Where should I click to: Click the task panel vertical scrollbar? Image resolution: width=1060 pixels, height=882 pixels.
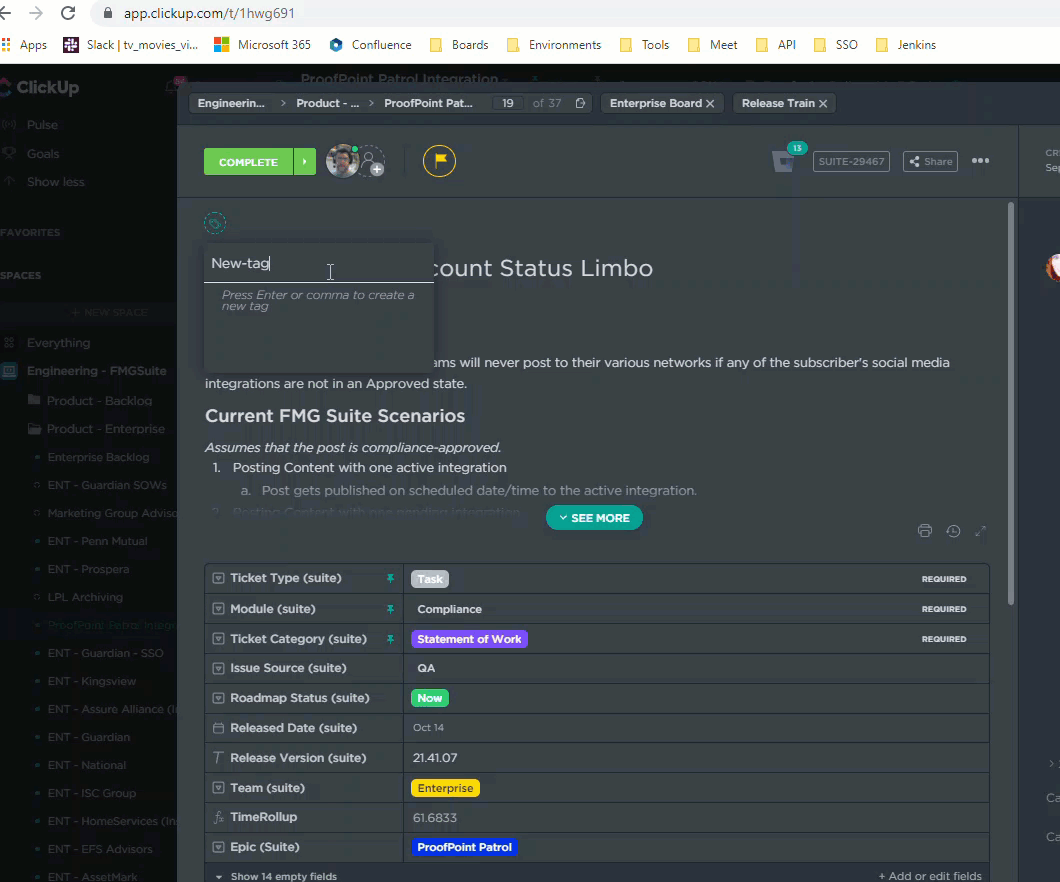(1011, 403)
